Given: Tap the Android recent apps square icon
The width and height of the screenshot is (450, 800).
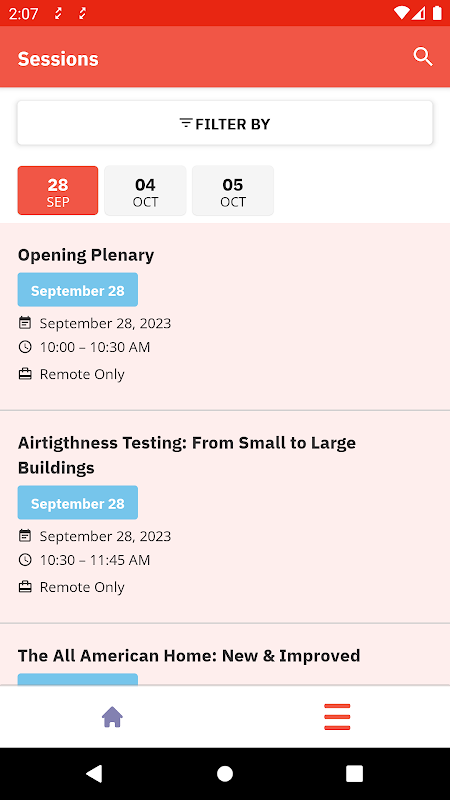Looking at the screenshot, I should tap(355, 773).
